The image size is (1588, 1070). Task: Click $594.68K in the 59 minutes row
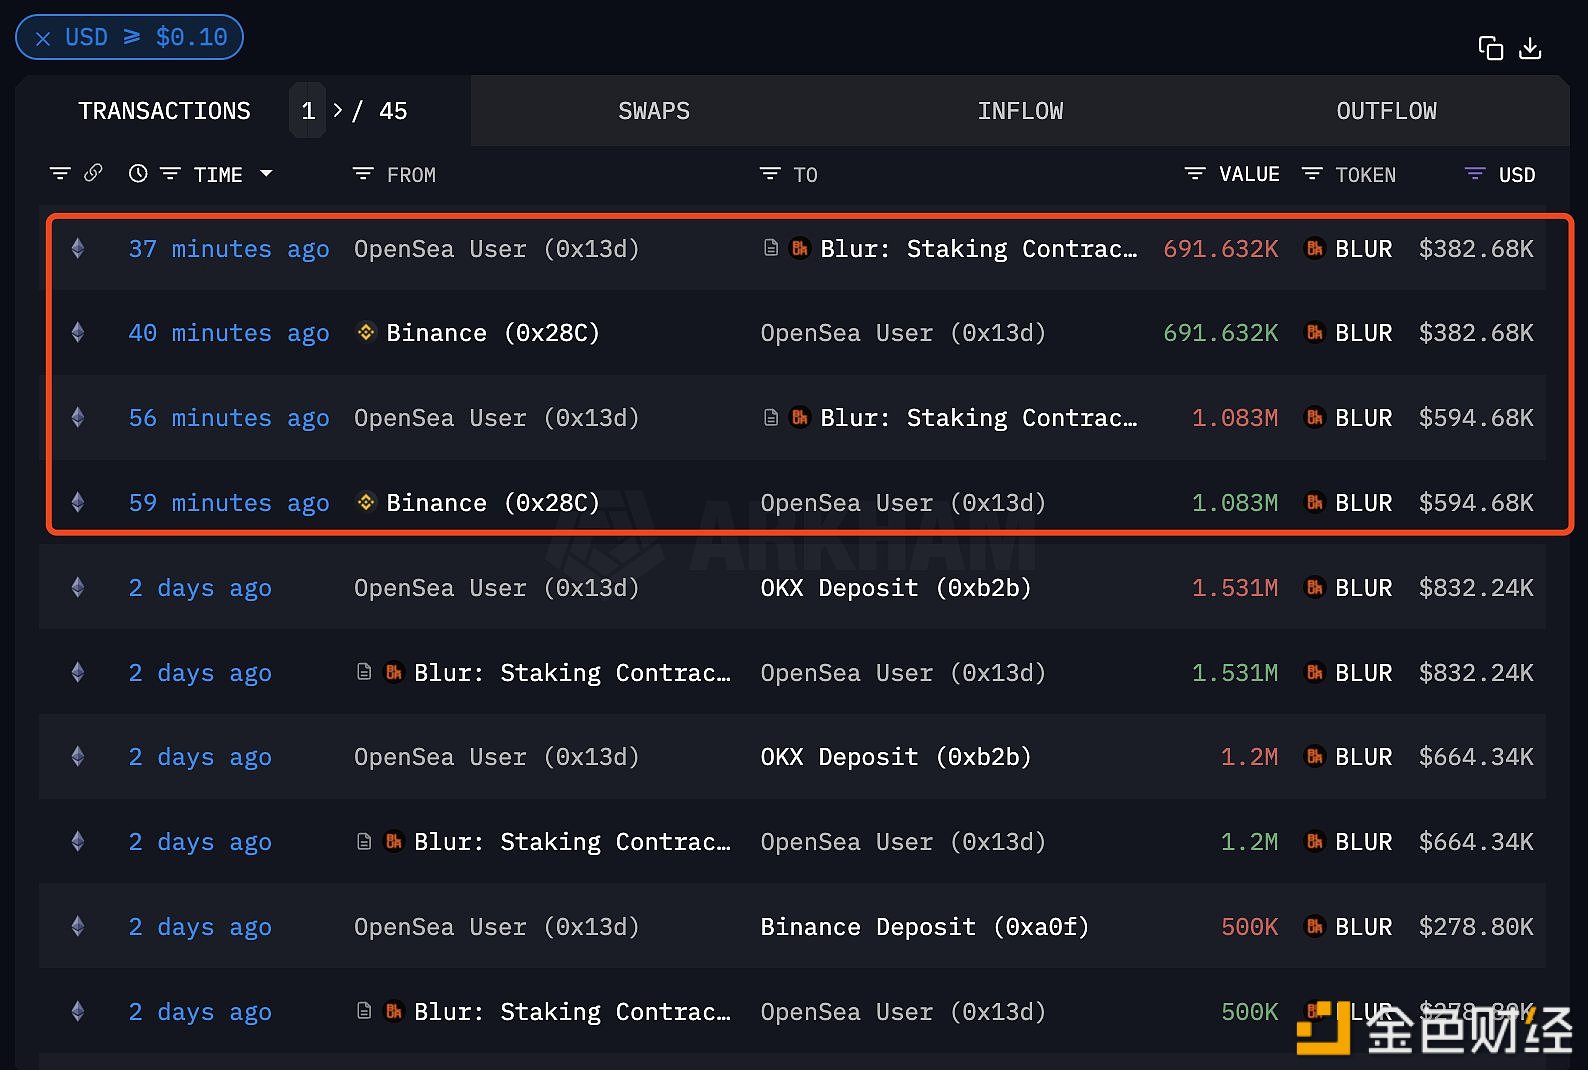(x=1476, y=503)
